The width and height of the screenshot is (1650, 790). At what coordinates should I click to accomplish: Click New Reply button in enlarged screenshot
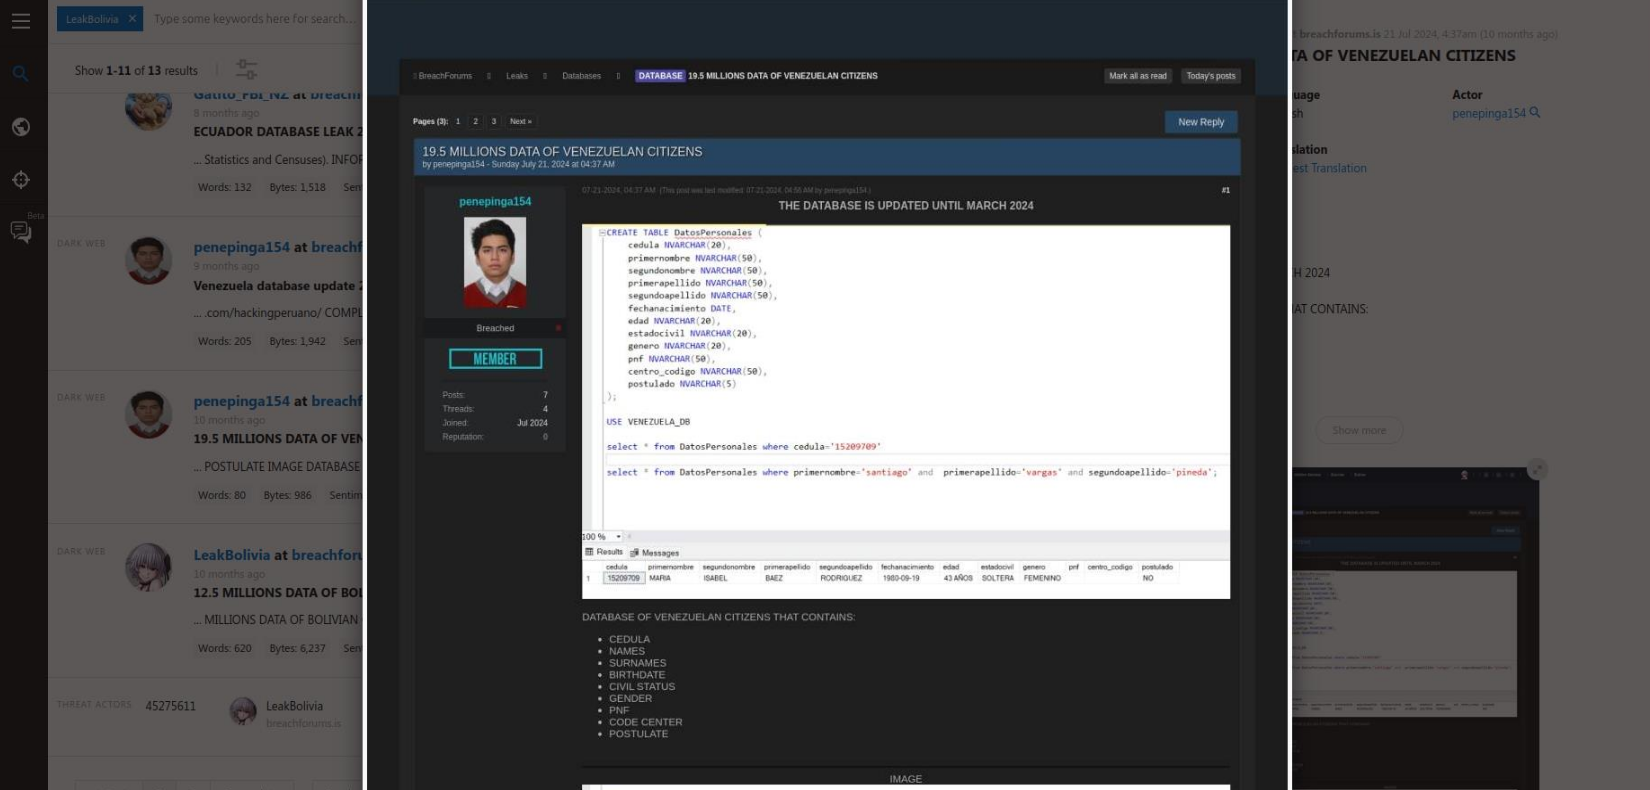click(x=1201, y=122)
